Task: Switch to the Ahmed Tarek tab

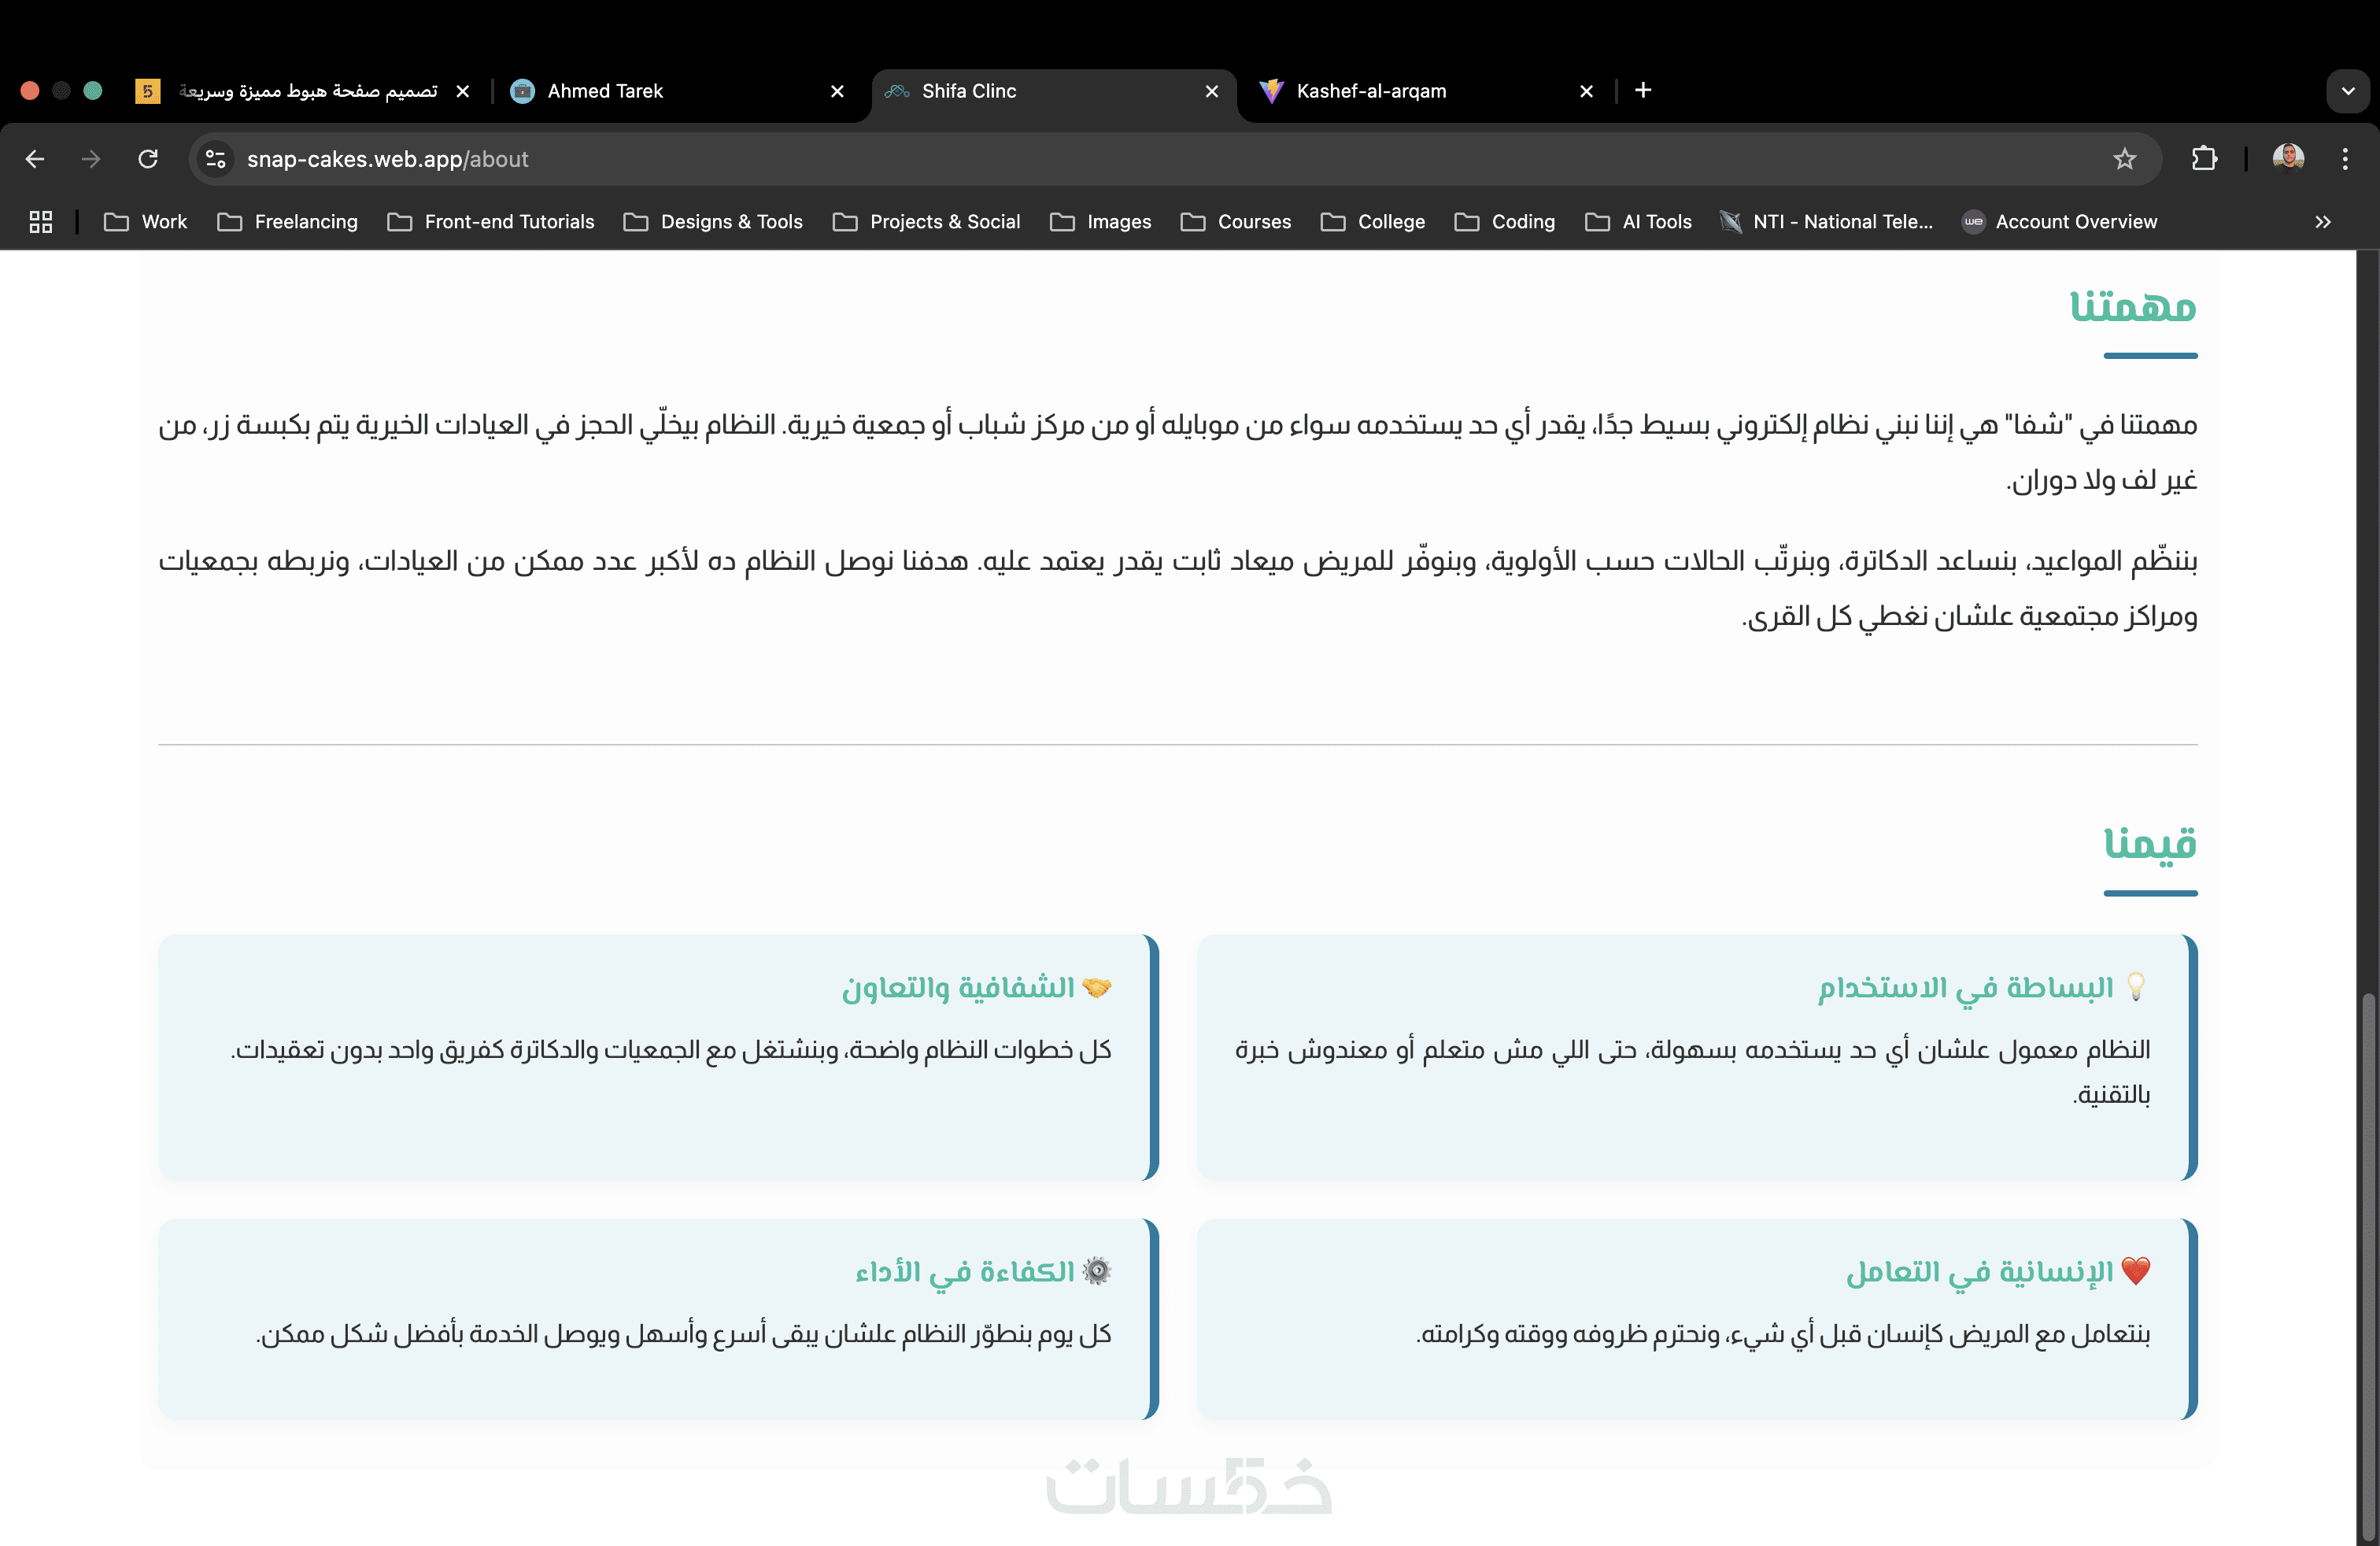Action: tap(605, 91)
